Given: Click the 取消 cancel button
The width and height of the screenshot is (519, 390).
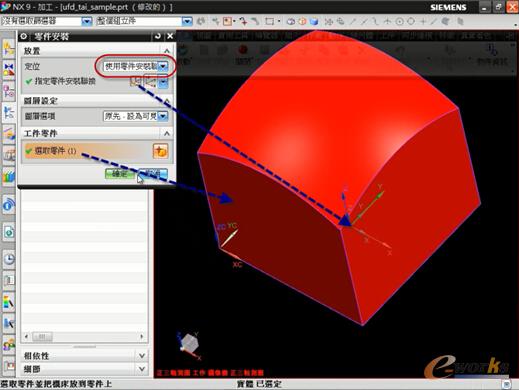Looking at the screenshot, I should [153, 173].
